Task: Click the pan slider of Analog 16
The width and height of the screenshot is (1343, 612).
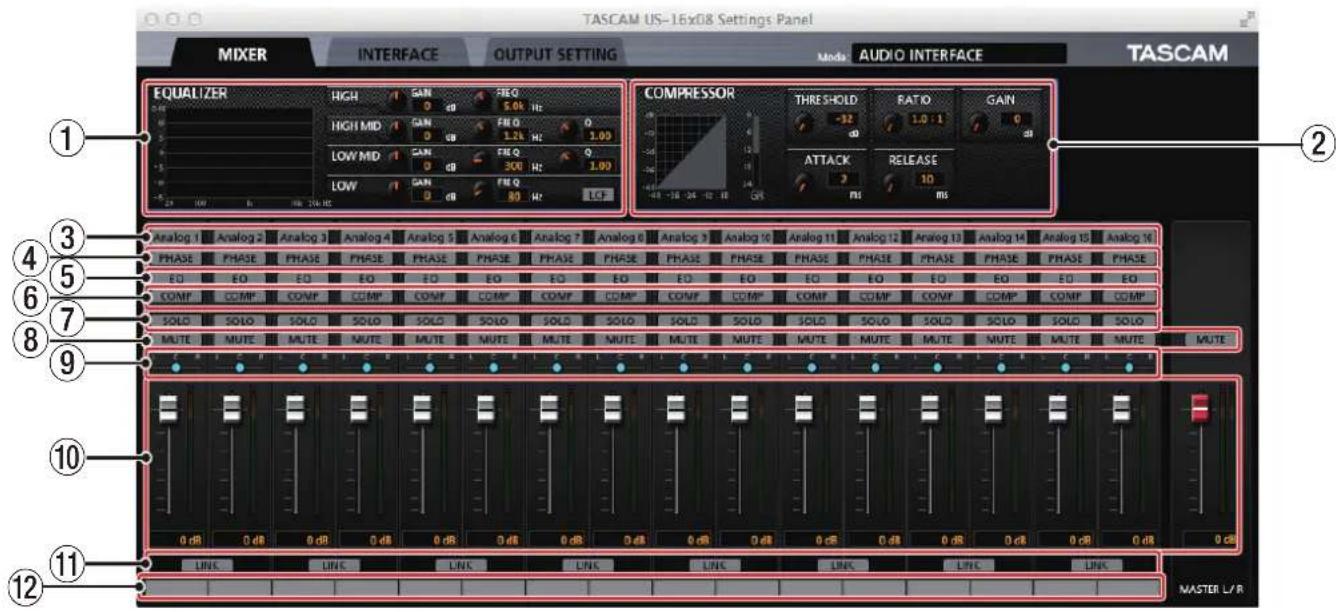Action: 1129,367
